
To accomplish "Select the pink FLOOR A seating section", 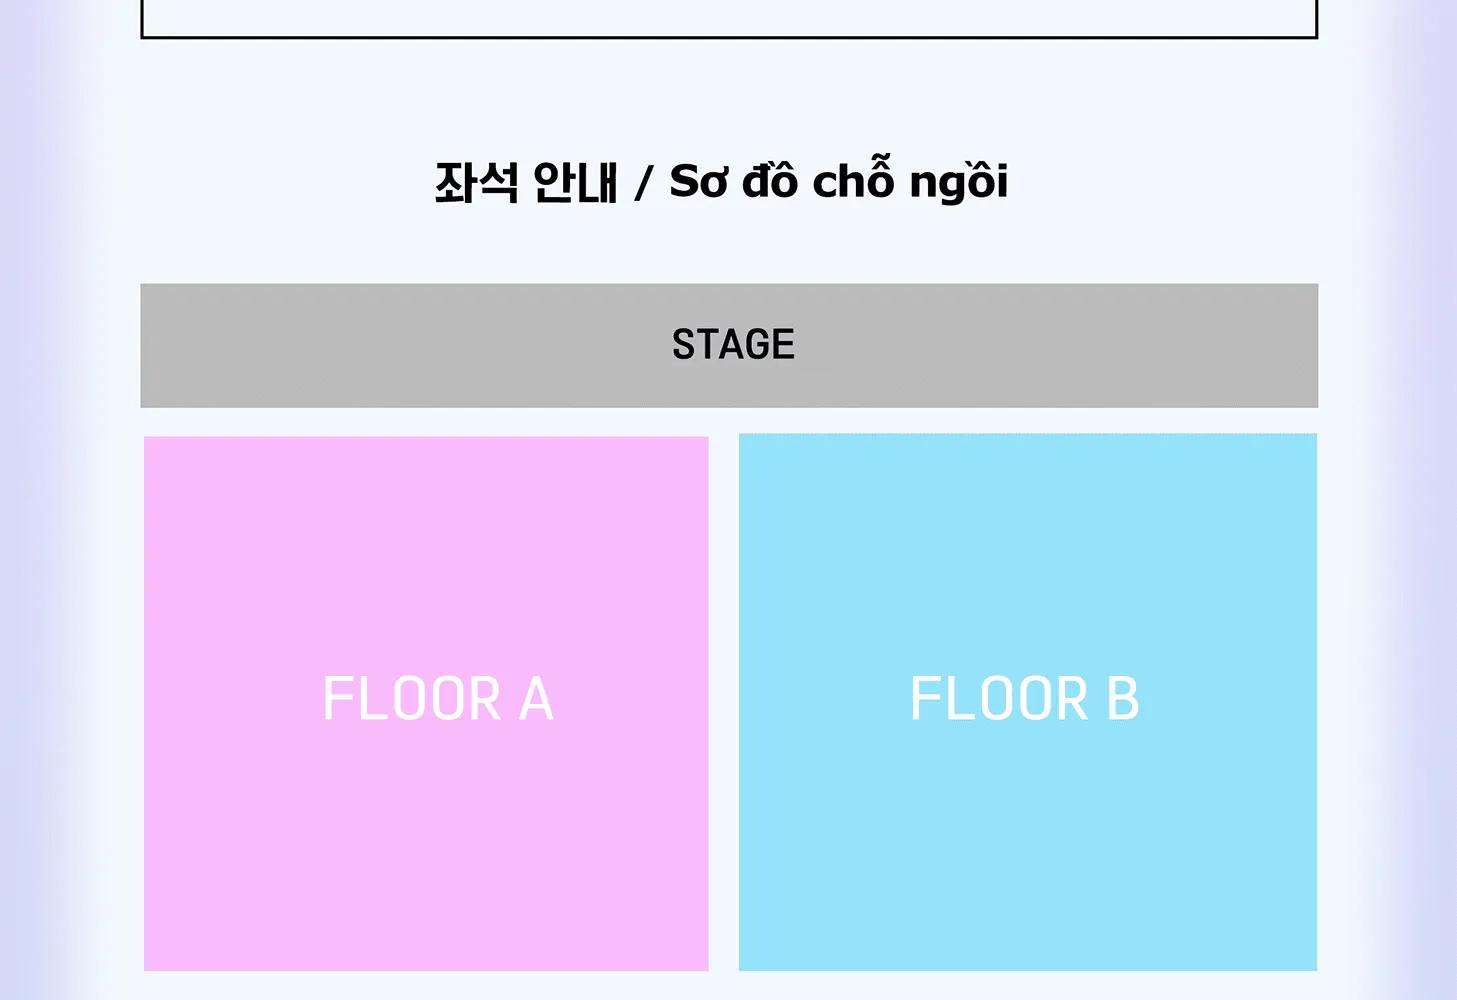I will [x=426, y=703].
